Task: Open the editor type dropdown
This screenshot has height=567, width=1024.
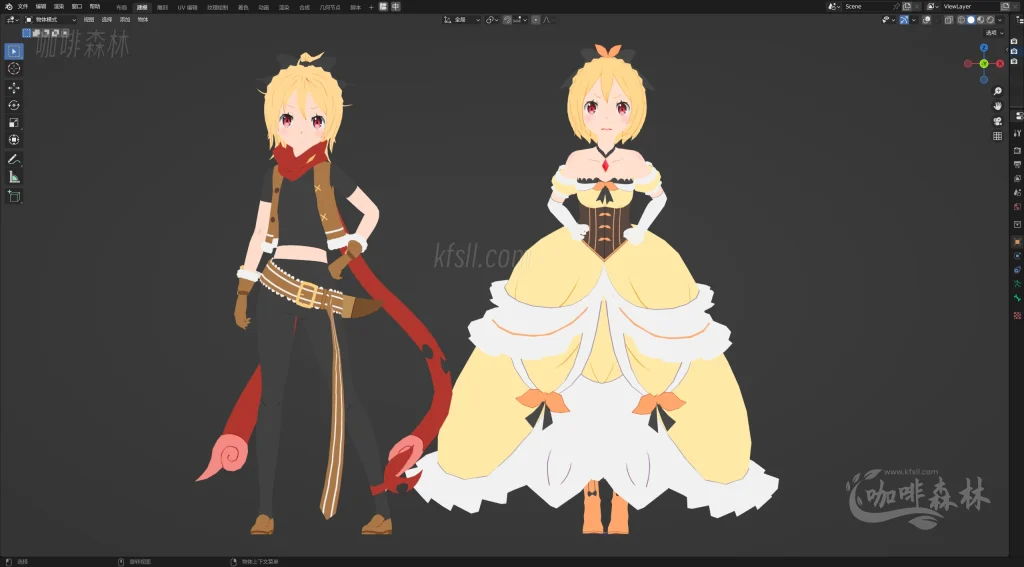Action: 12,20
